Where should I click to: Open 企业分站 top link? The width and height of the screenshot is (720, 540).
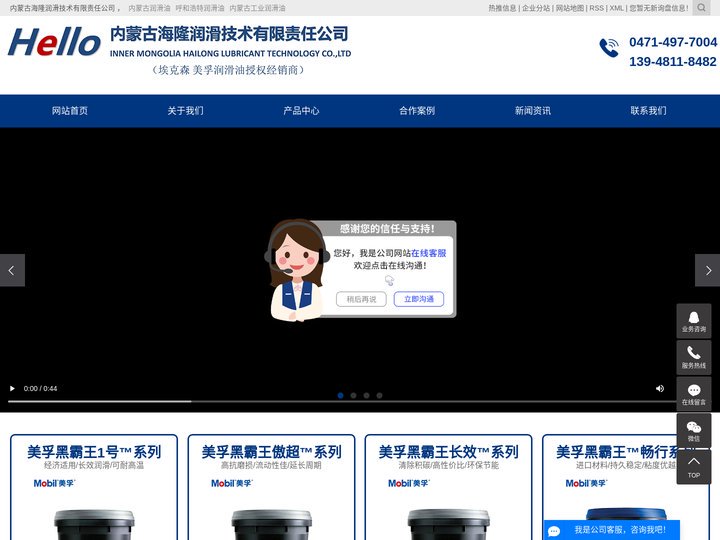click(536, 8)
